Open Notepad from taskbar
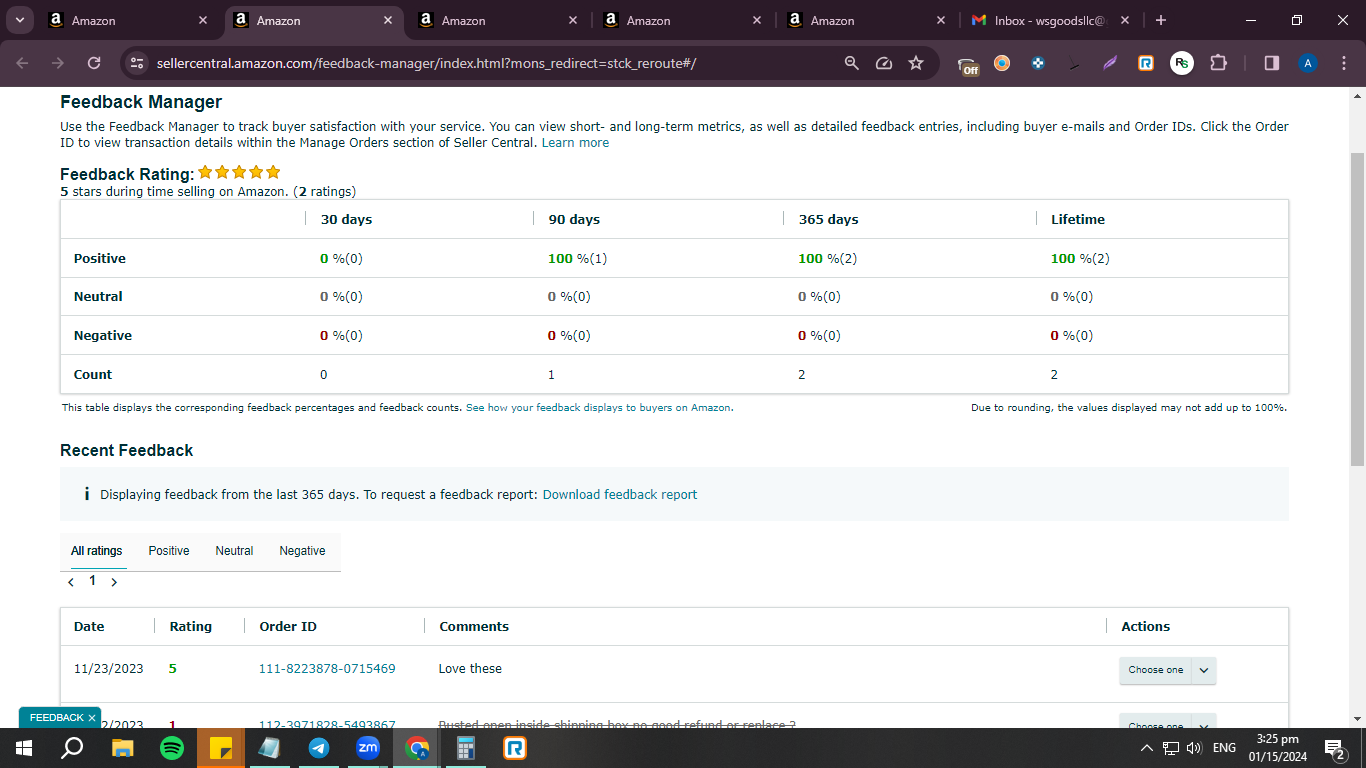1366x768 pixels. 270,748
